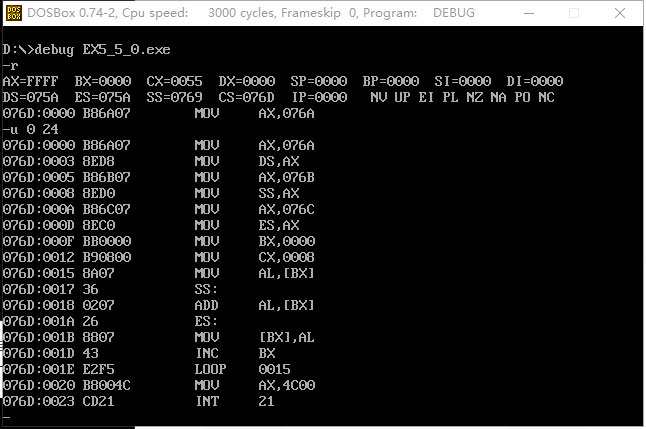This screenshot has height=429, width=646.
Task: Click the instruction INT 21
Action: tap(235, 401)
